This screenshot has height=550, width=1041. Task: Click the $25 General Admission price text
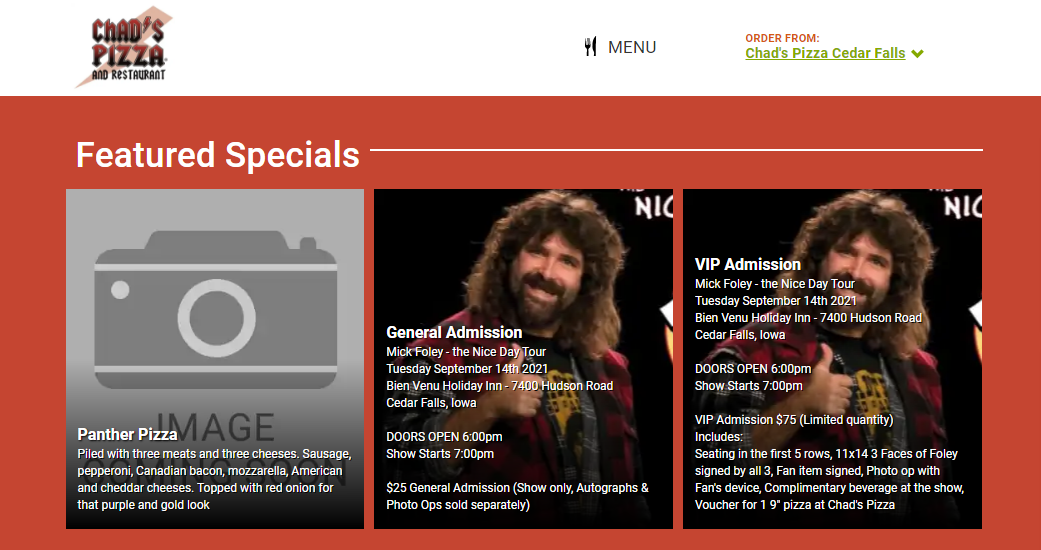517,496
